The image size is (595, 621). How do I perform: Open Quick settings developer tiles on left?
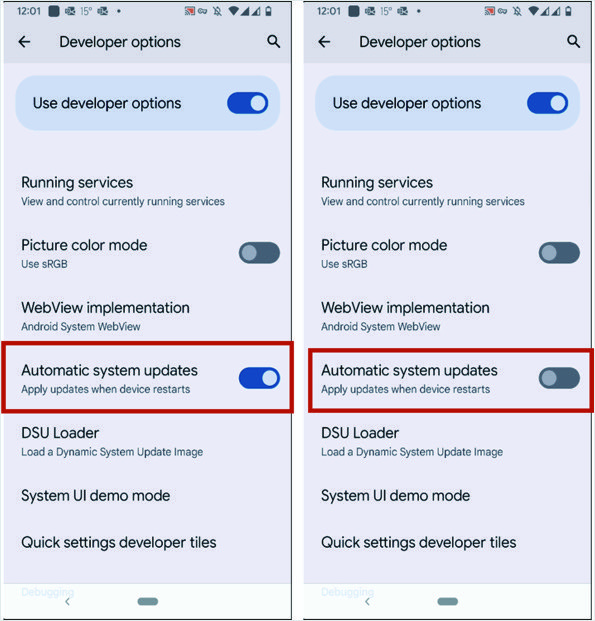(x=147, y=542)
